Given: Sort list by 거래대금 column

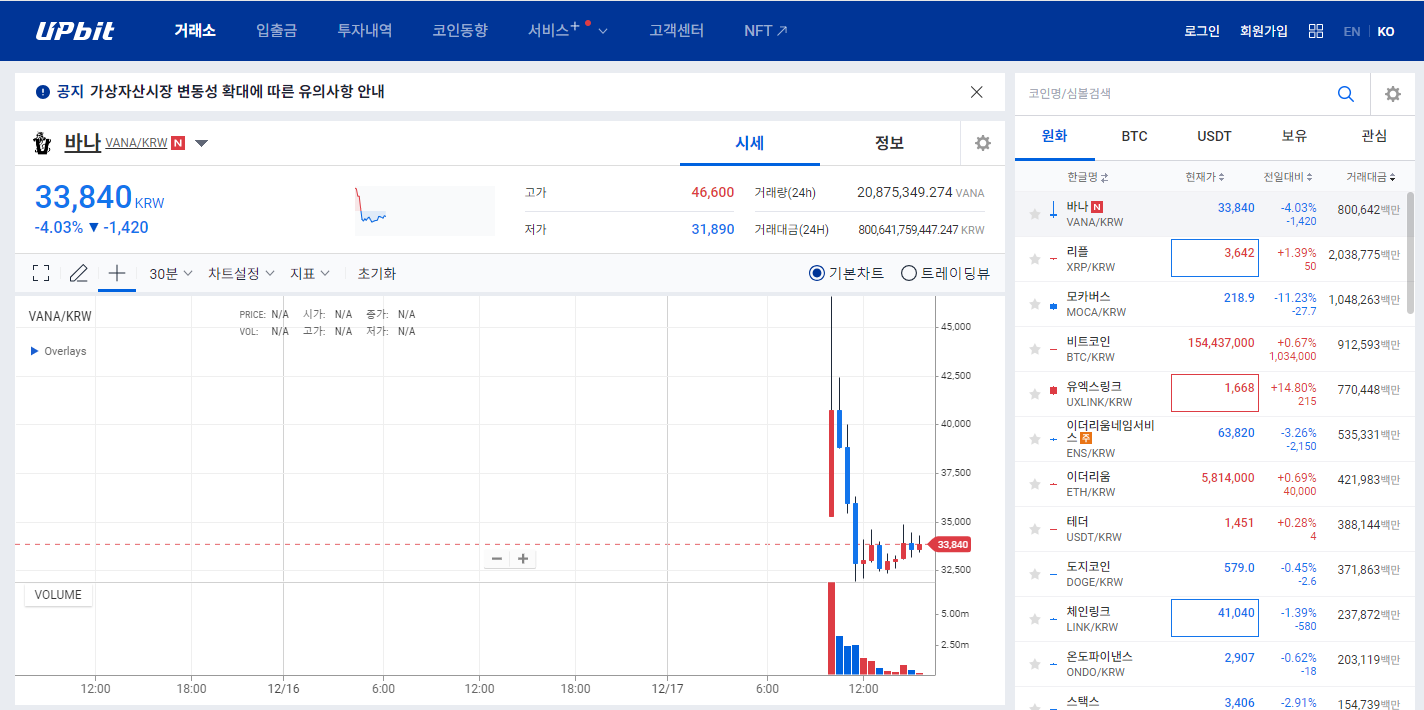Looking at the screenshot, I should click(1371, 177).
